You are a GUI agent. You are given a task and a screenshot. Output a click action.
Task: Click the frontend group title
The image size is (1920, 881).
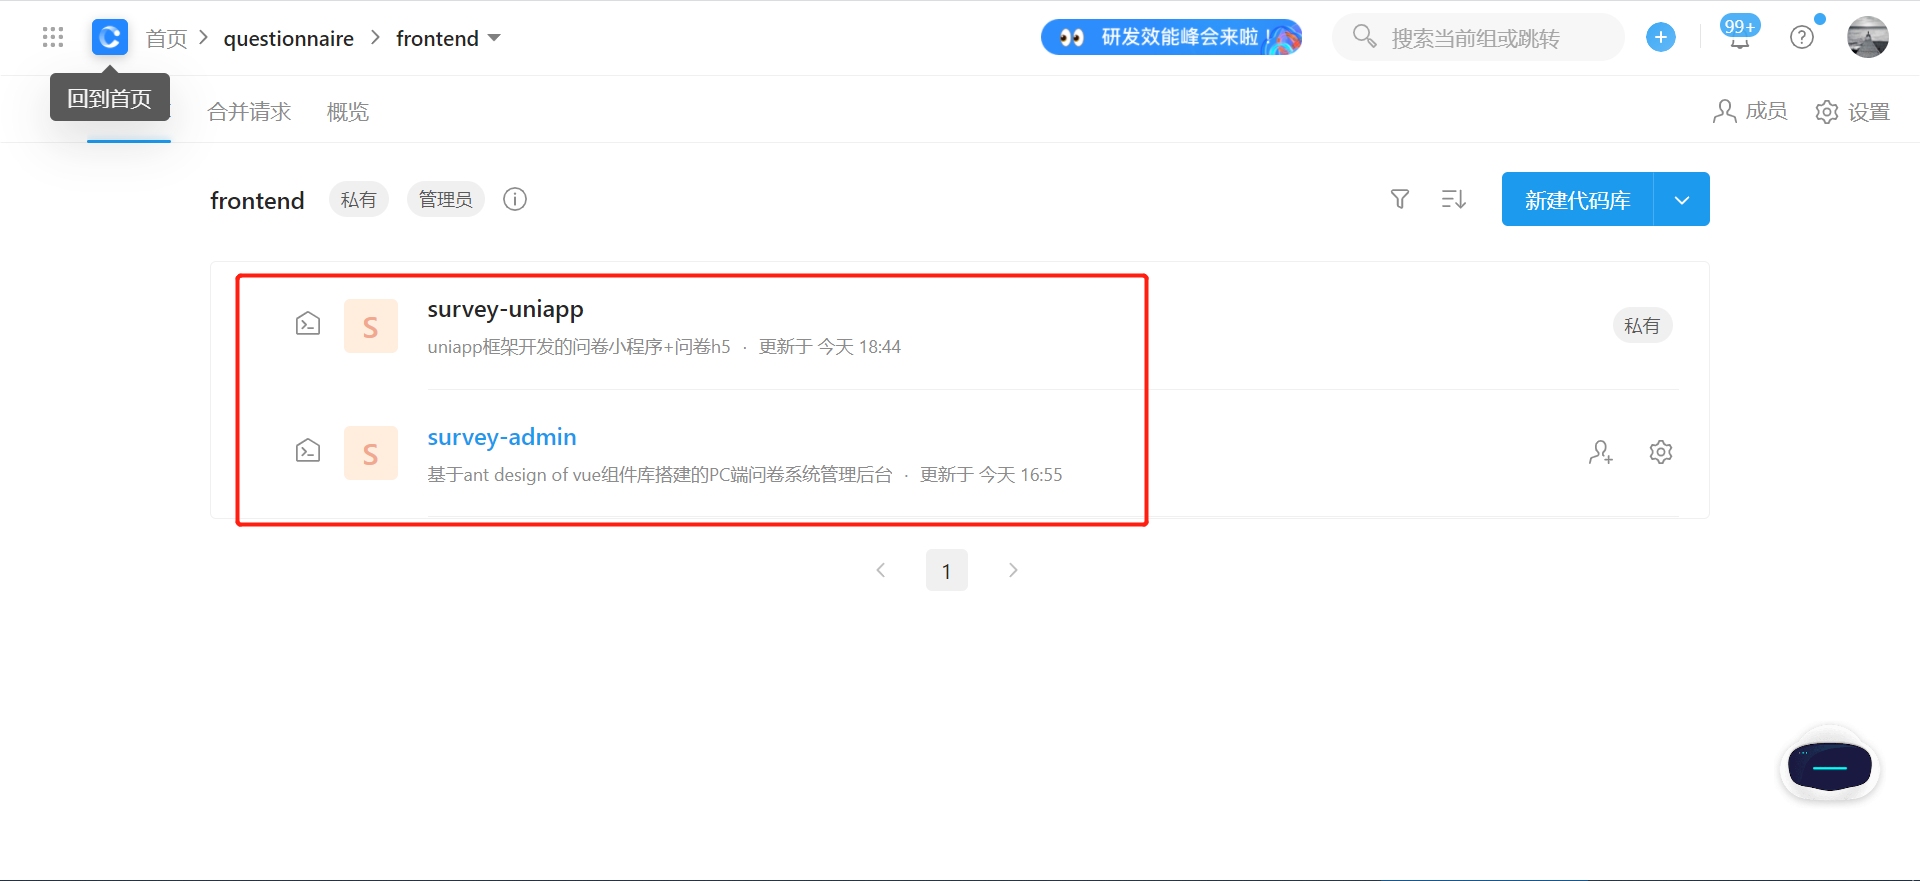click(x=257, y=200)
